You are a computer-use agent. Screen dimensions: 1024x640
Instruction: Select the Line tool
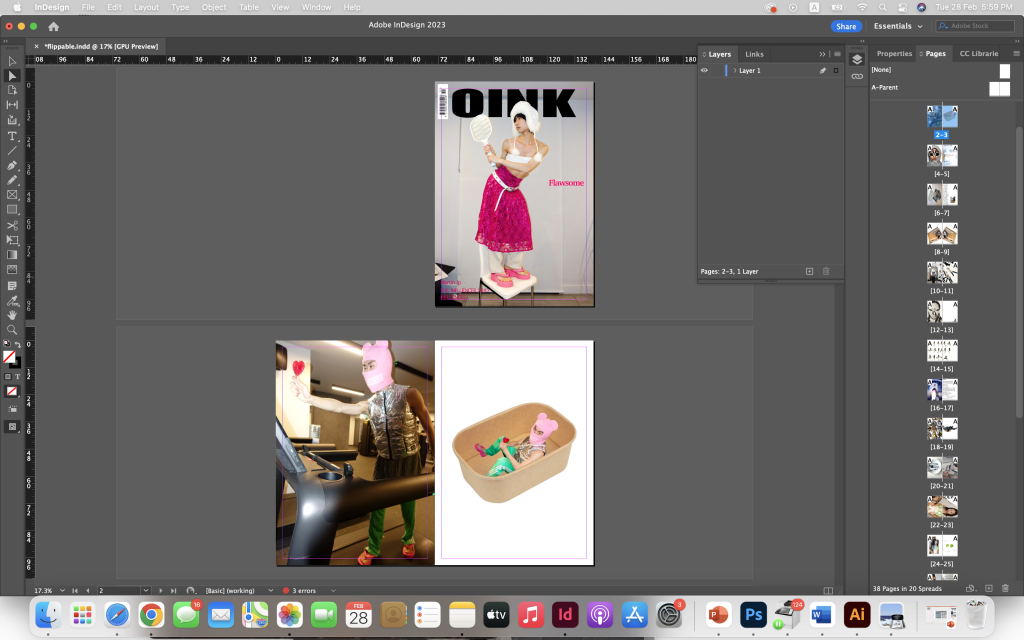12,151
